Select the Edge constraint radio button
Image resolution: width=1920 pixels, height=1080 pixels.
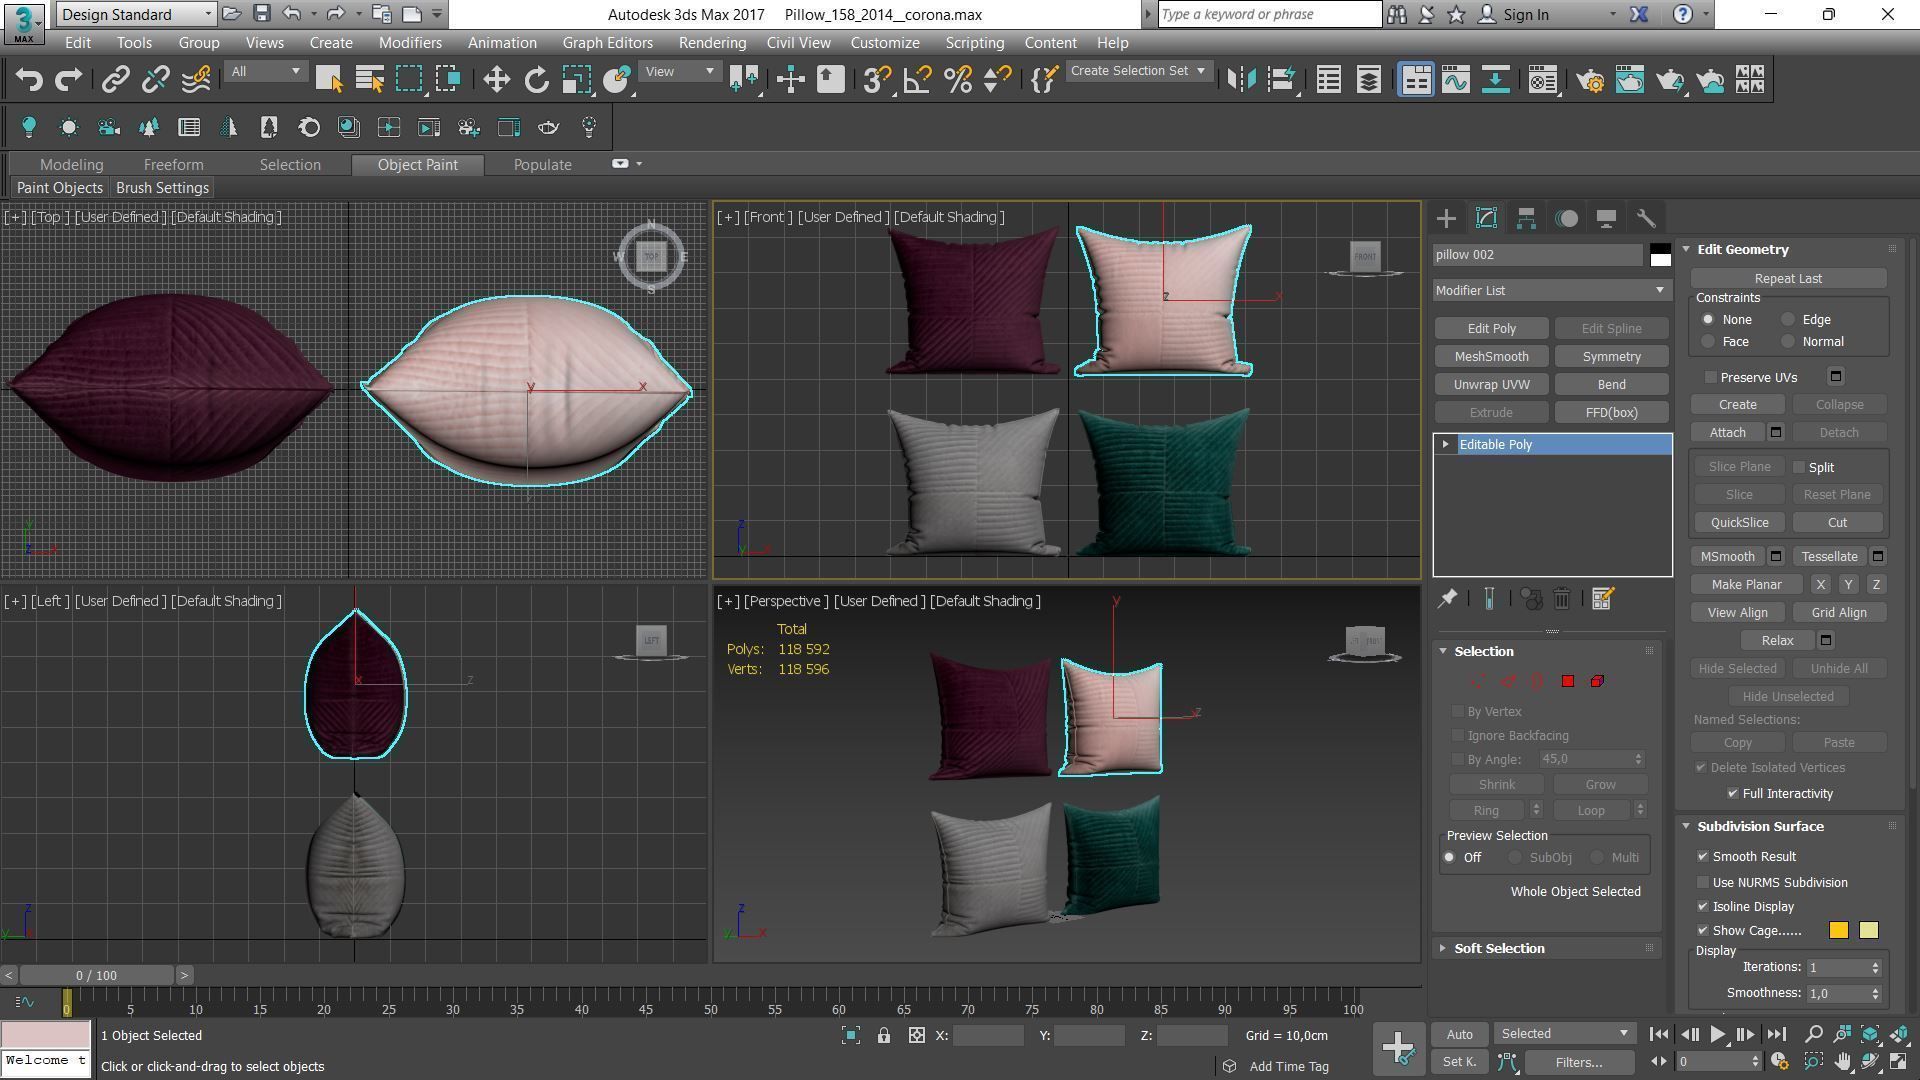click(x=1788, y=320)
